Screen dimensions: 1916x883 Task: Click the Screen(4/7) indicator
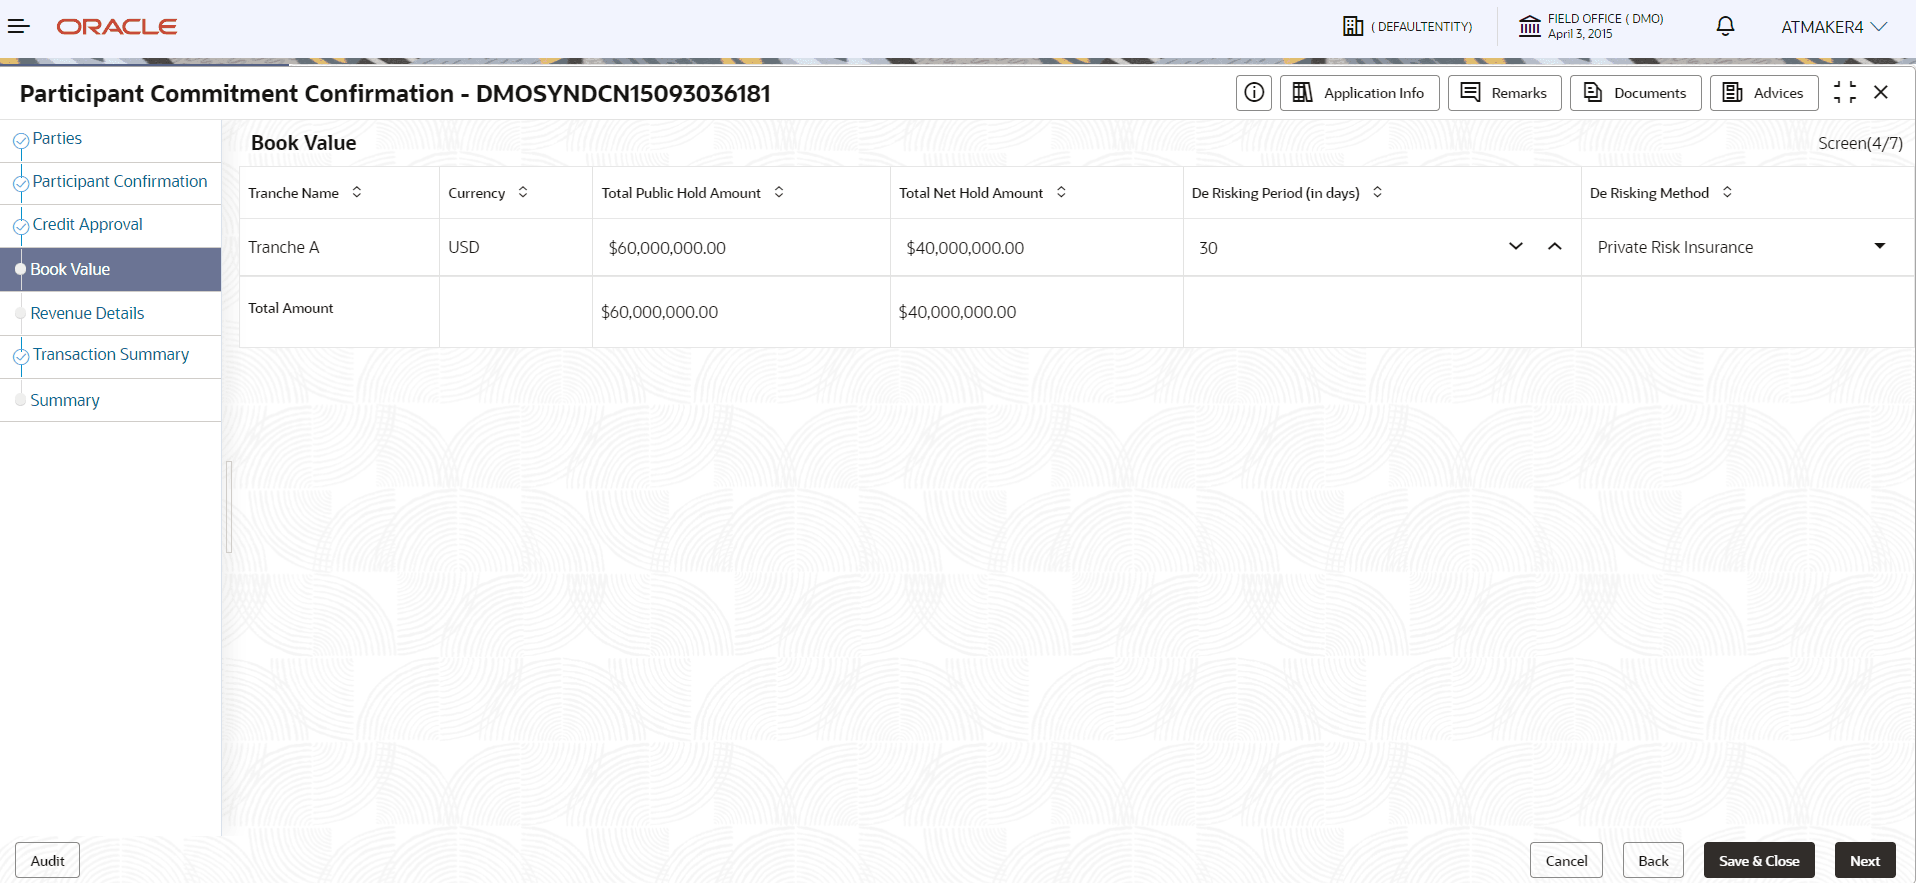tap(1860, 143)
